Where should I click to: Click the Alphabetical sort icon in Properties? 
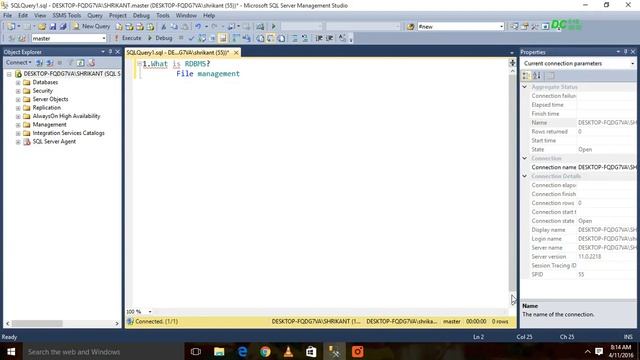click(x=537, y=76)
